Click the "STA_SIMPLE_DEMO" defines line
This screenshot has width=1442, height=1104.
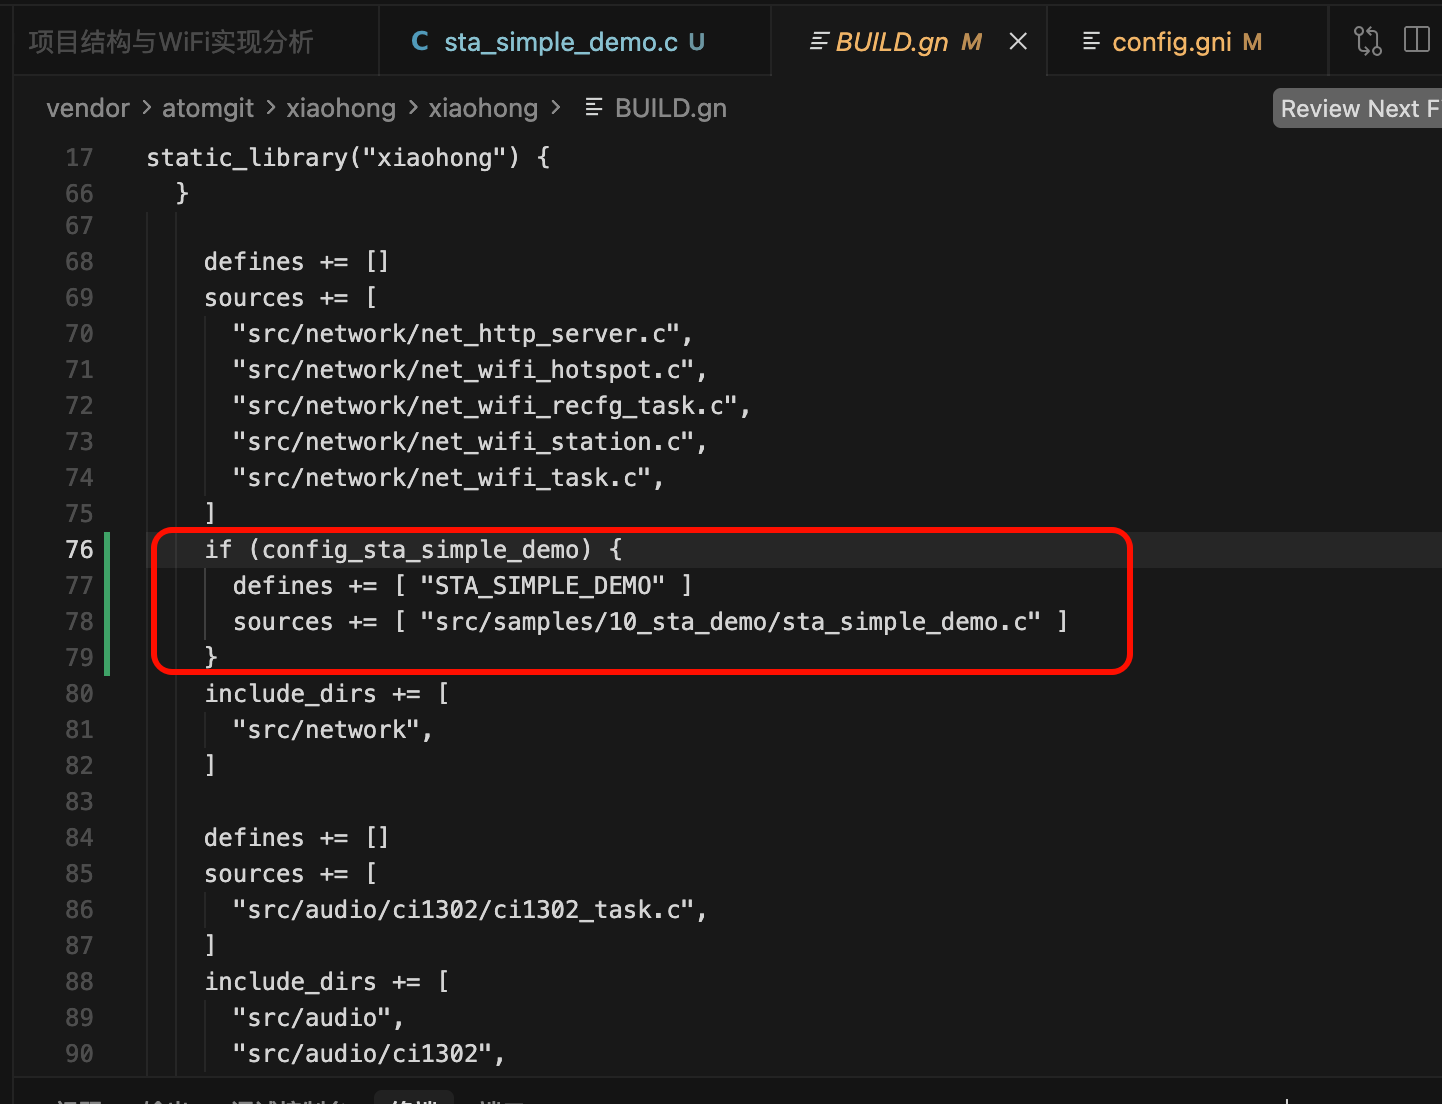462,585
